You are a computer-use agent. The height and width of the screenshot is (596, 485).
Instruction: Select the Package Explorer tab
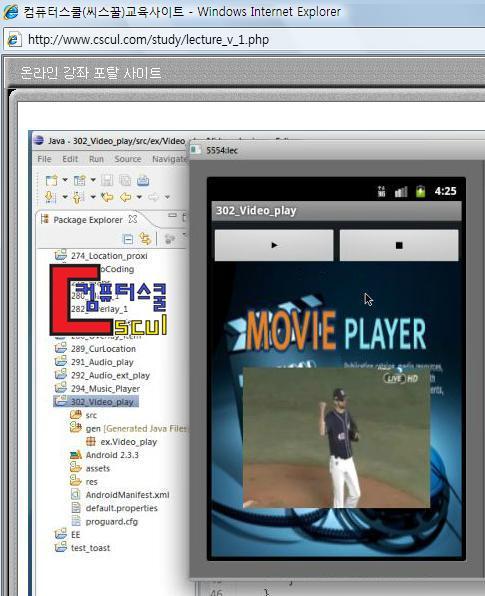tap(88, 220)
